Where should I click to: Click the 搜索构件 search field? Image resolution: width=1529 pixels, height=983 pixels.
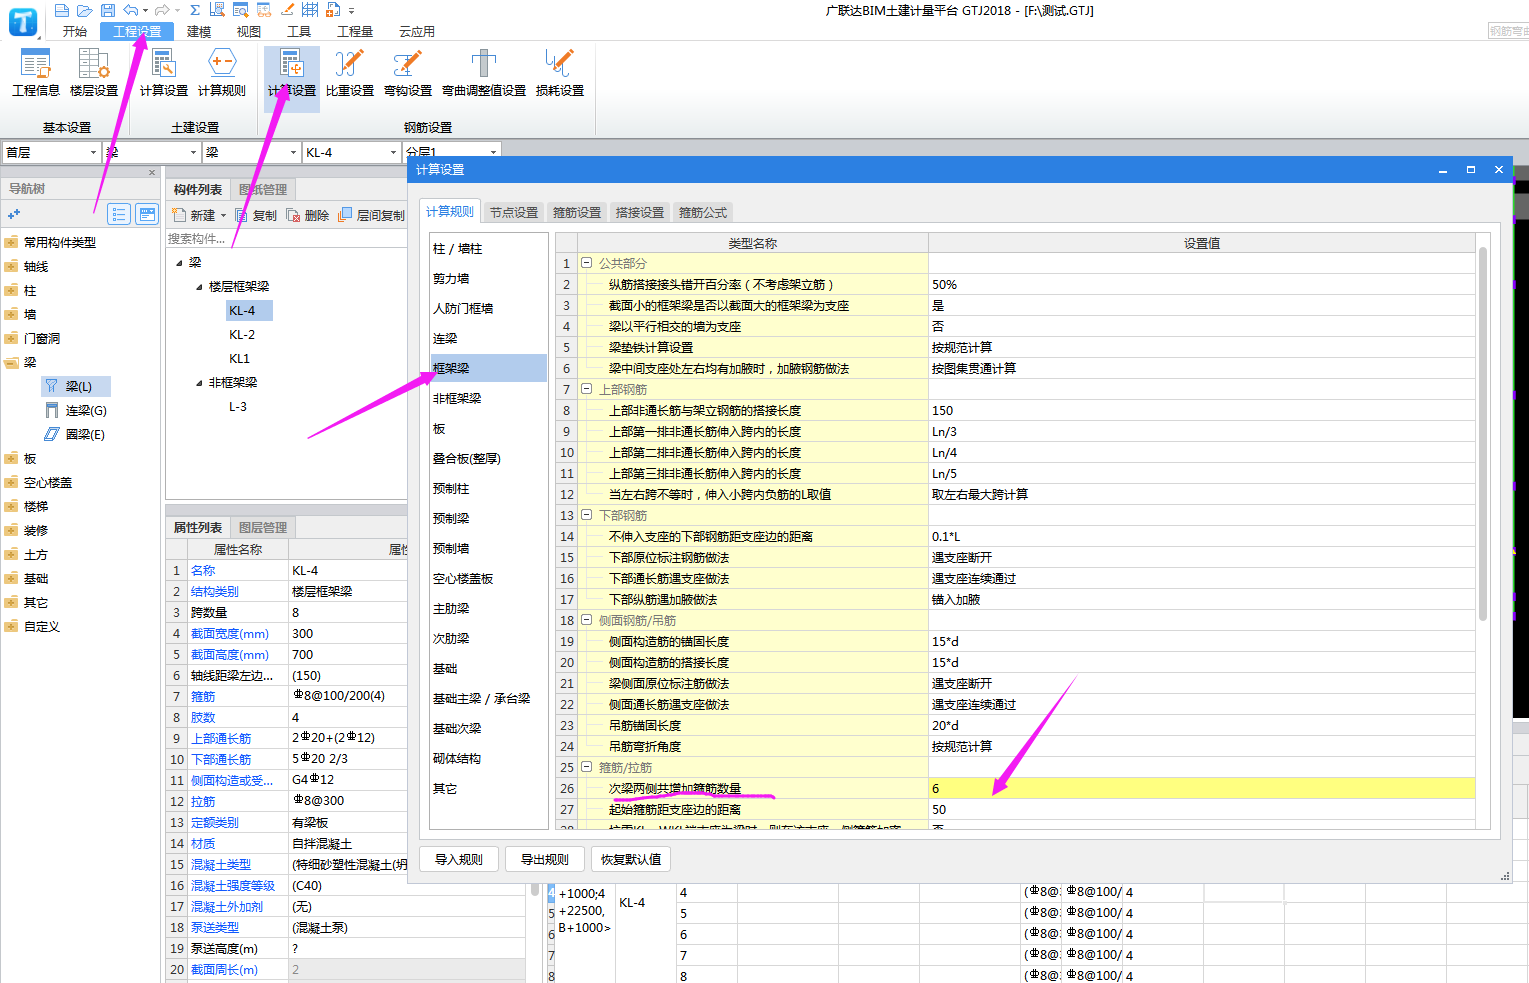[x=287, y=239]
